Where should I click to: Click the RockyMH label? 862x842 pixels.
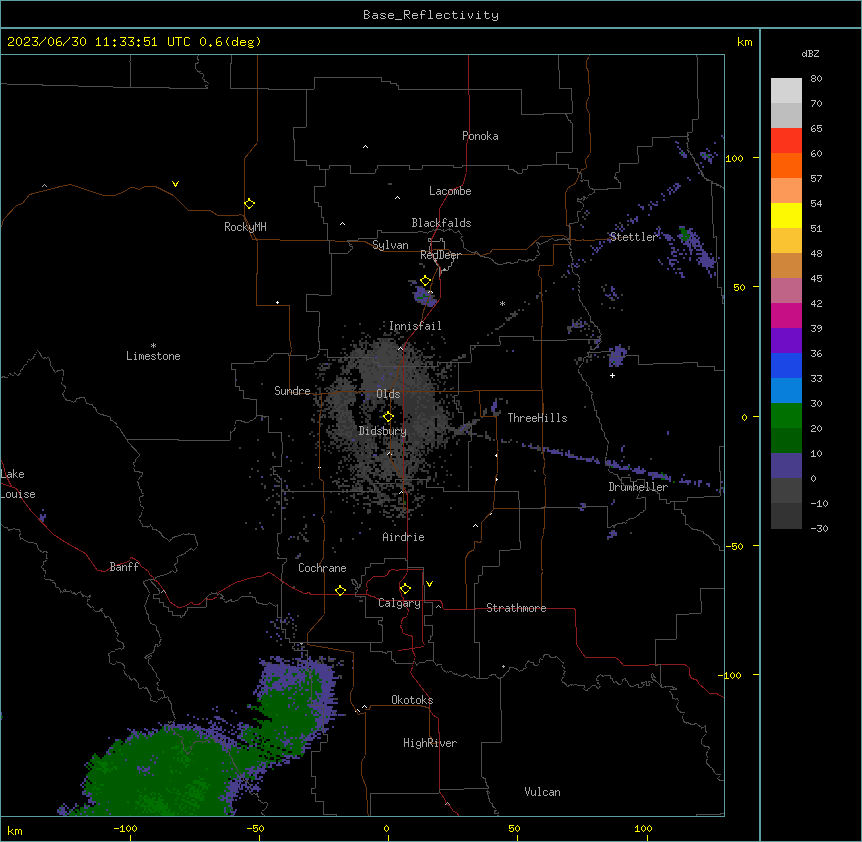pyautogui.click(x=245, y=226)
